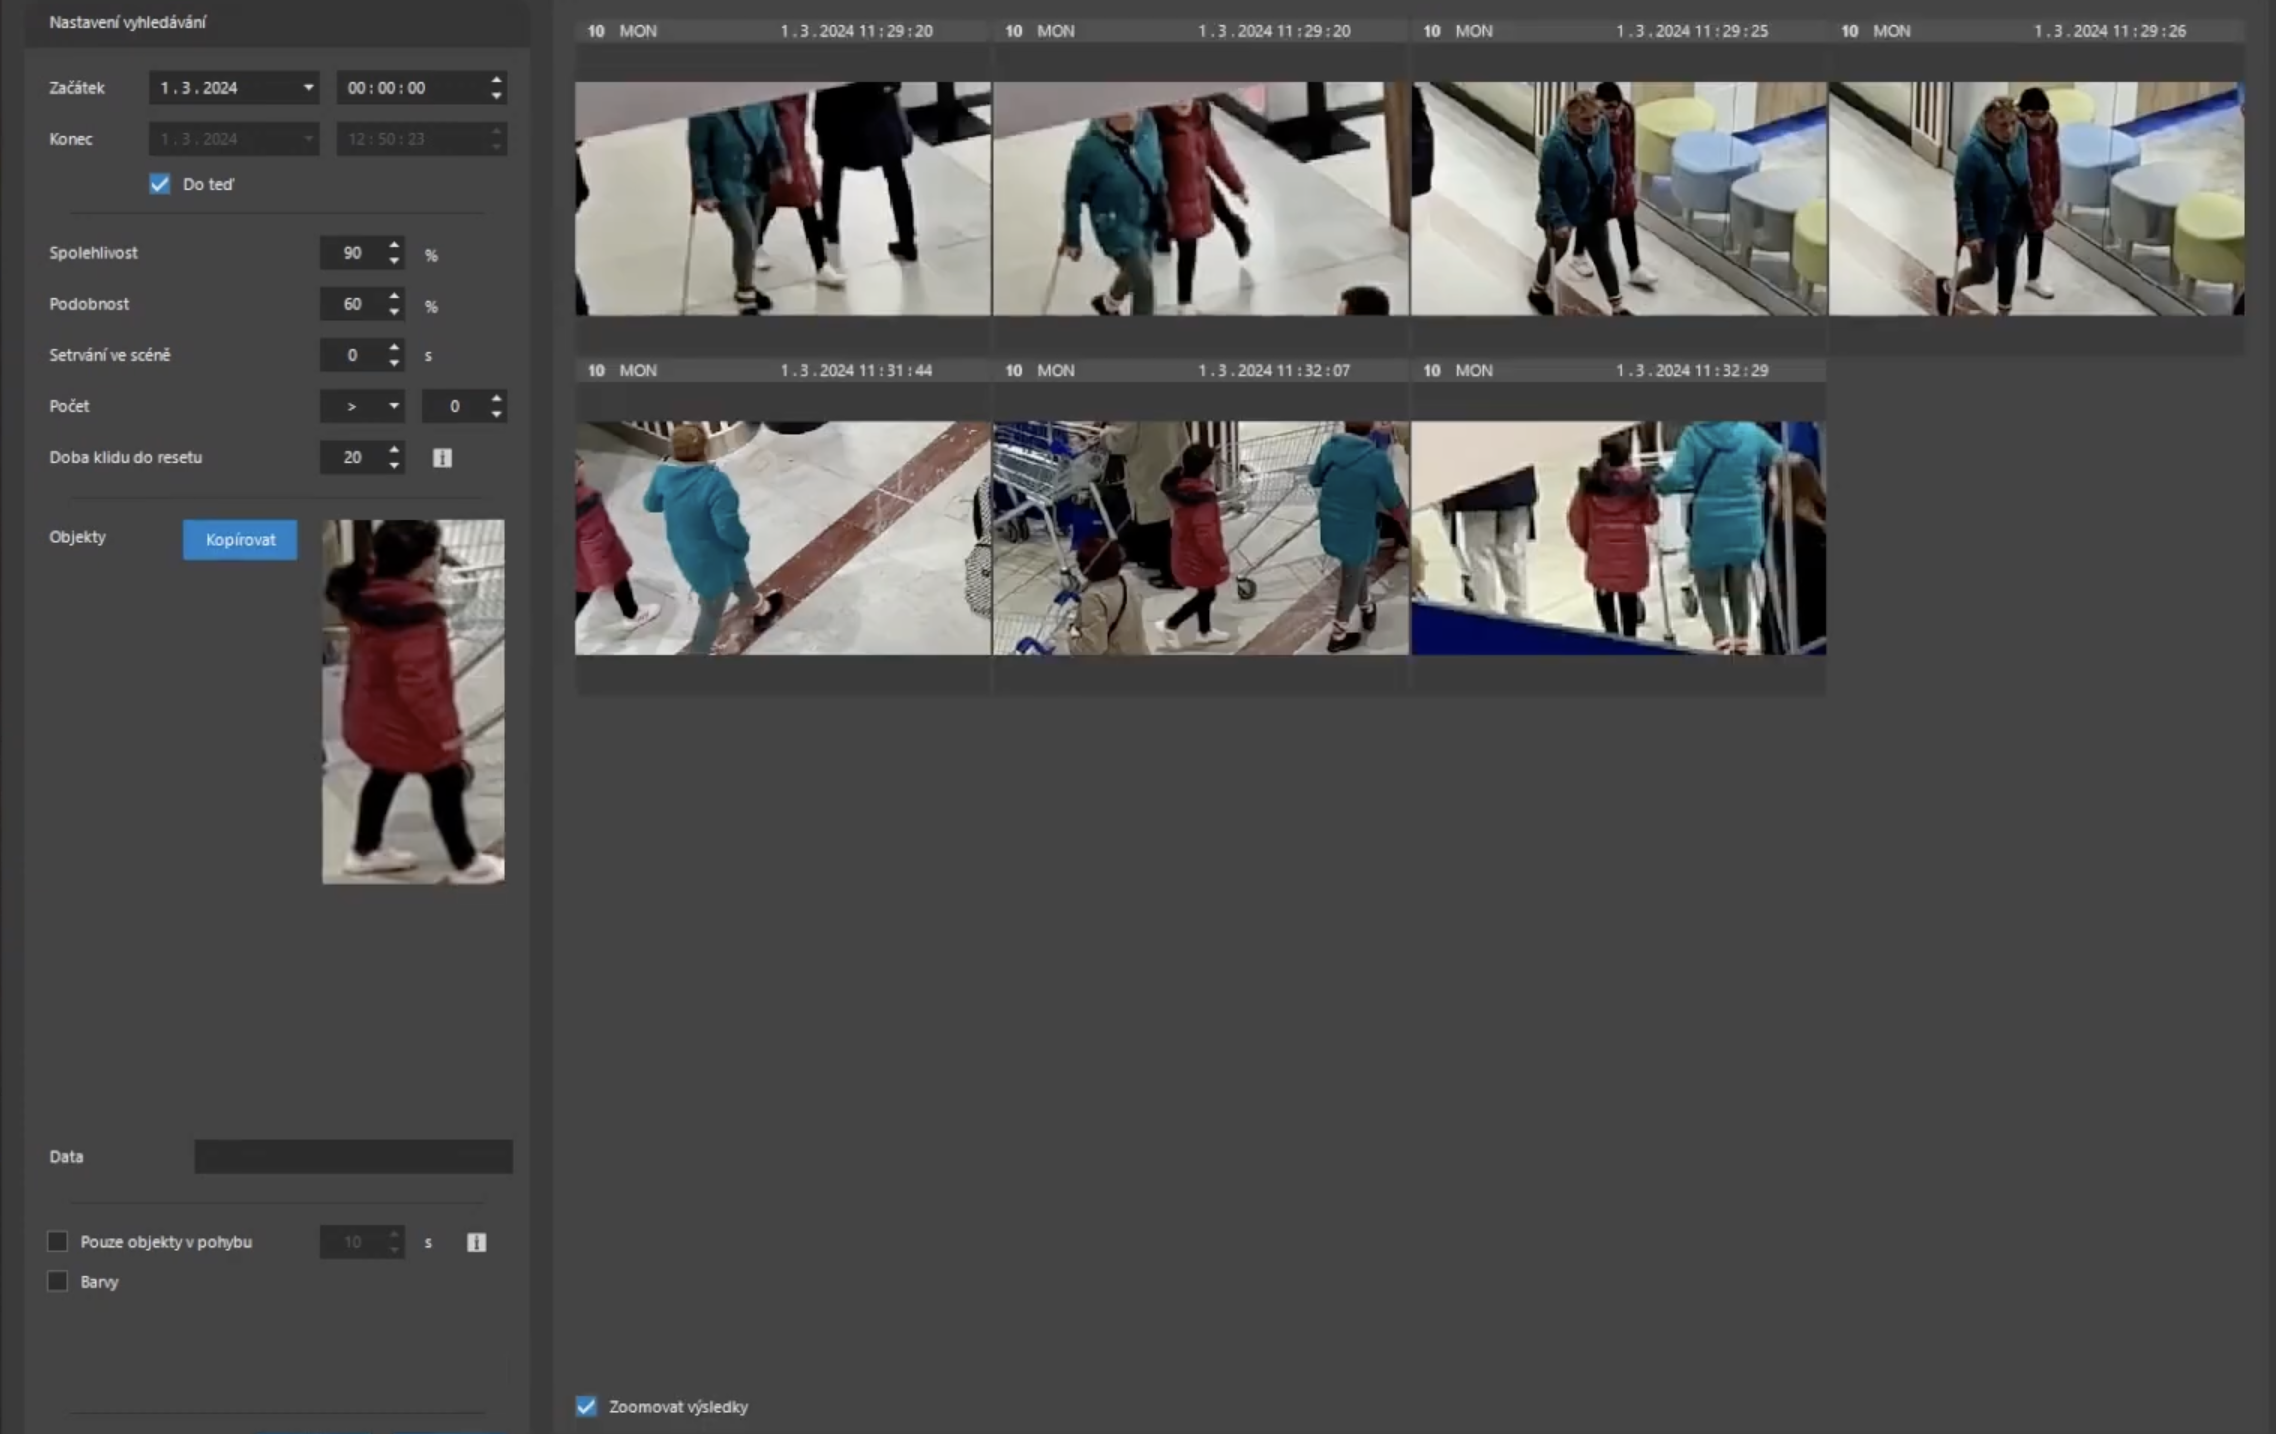Click the red-jacket object reference image

(413, 702)
